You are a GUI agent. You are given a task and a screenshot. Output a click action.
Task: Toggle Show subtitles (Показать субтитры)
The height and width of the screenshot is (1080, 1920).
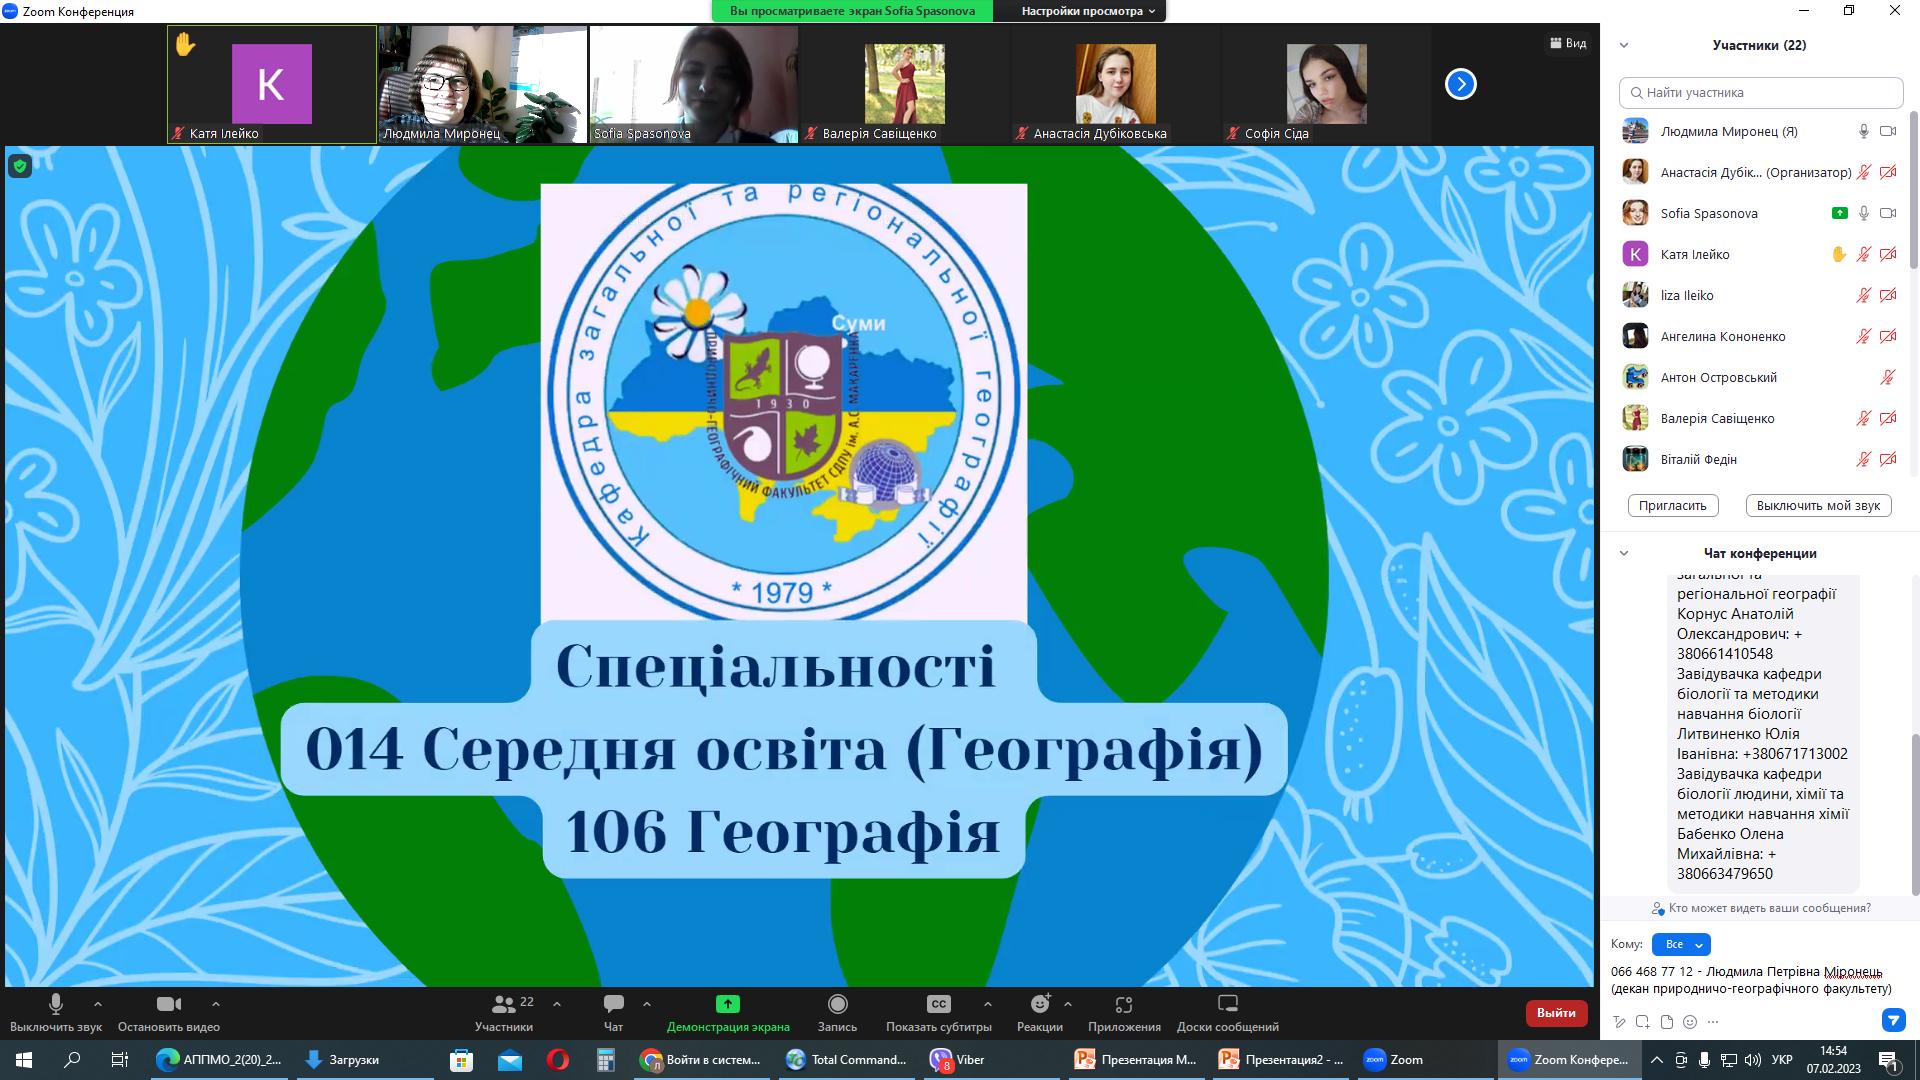[x=938, y=1004]
